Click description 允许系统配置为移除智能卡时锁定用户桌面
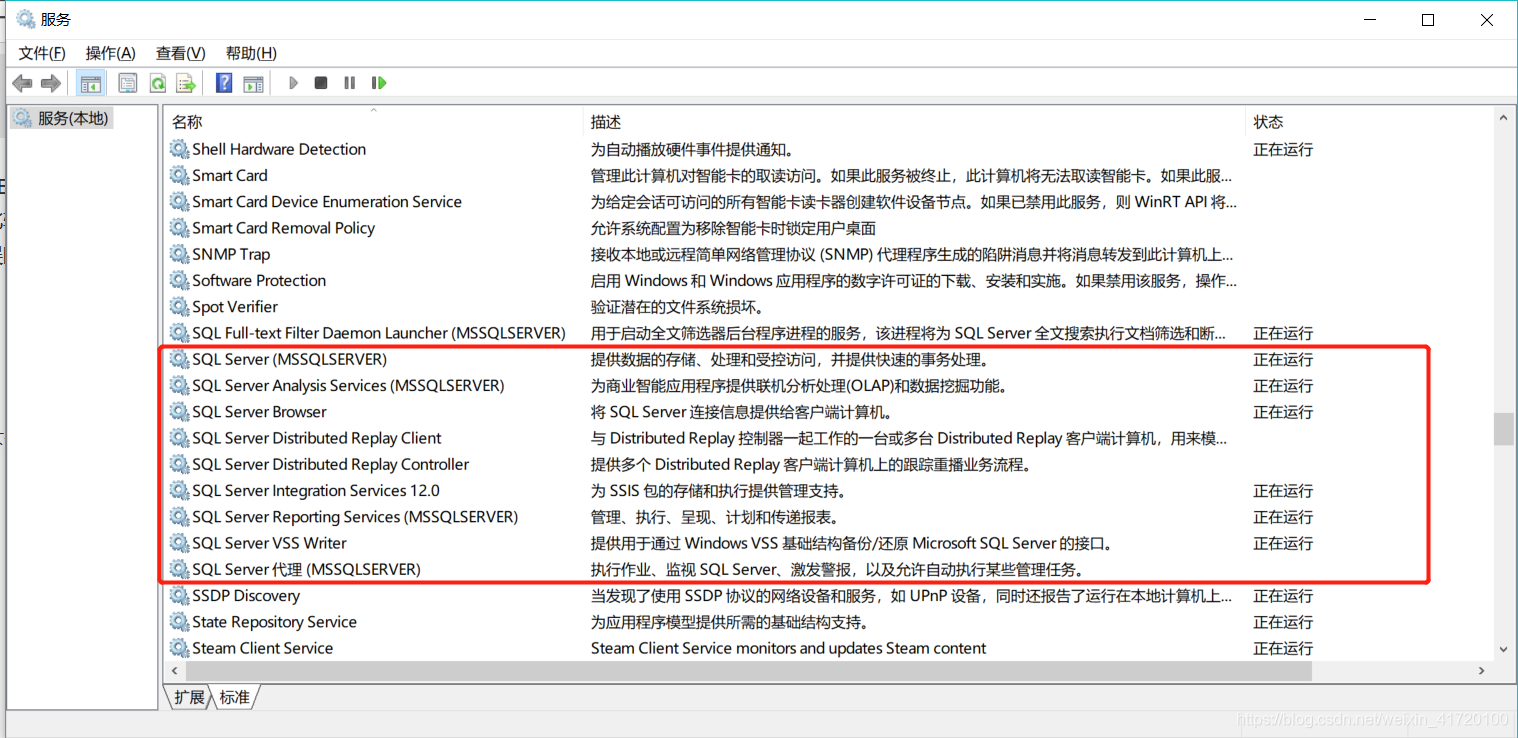 pos(733,228)
